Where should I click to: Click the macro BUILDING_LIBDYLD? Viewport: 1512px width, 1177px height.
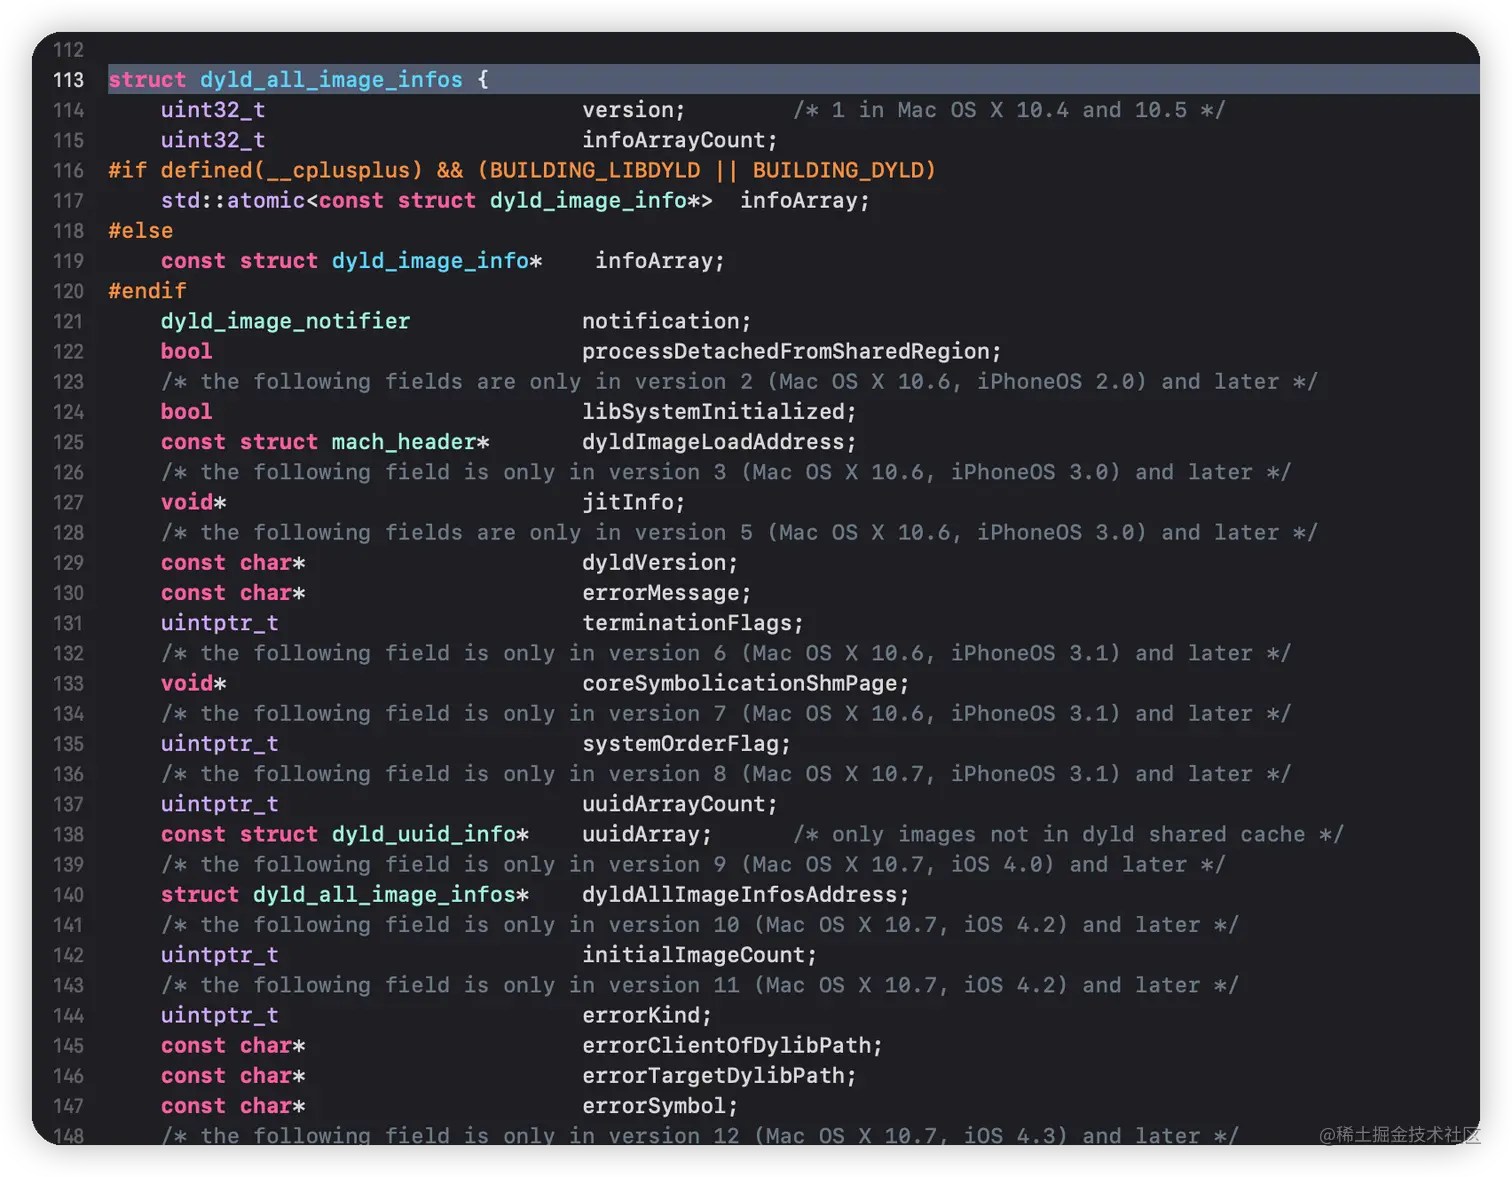(x=595, y=170)
